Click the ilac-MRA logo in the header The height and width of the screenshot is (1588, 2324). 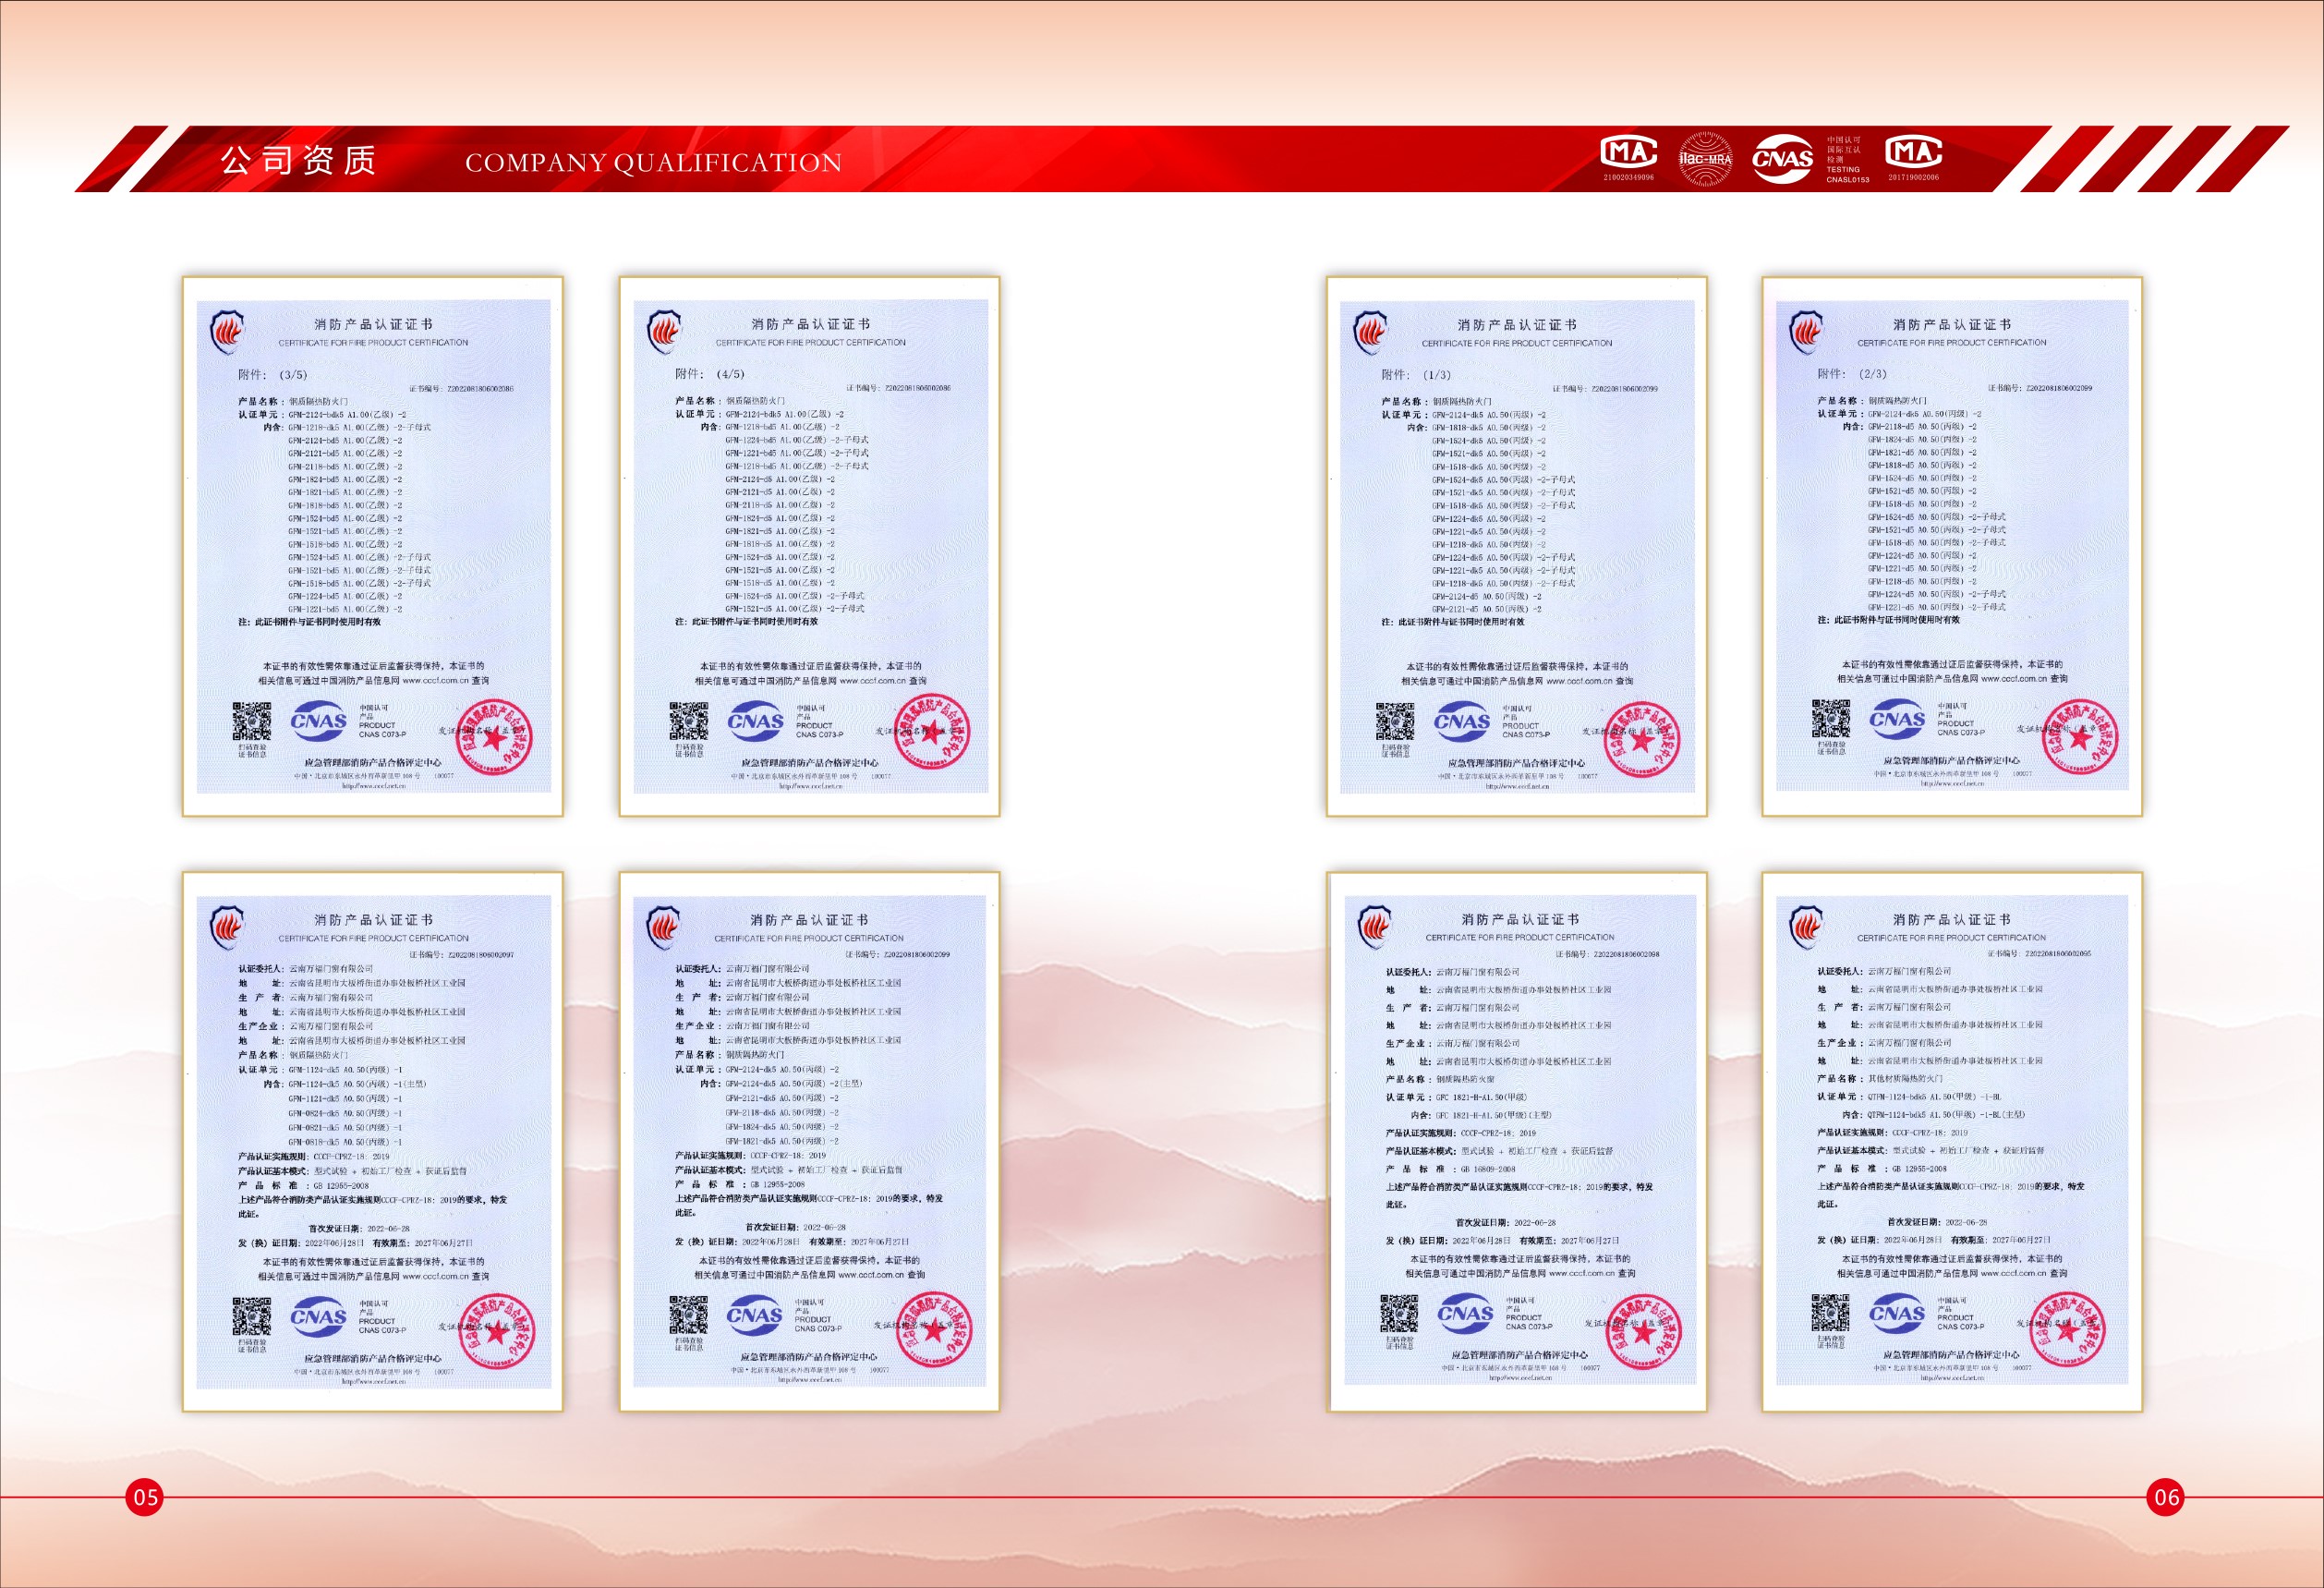[1705, 158]
